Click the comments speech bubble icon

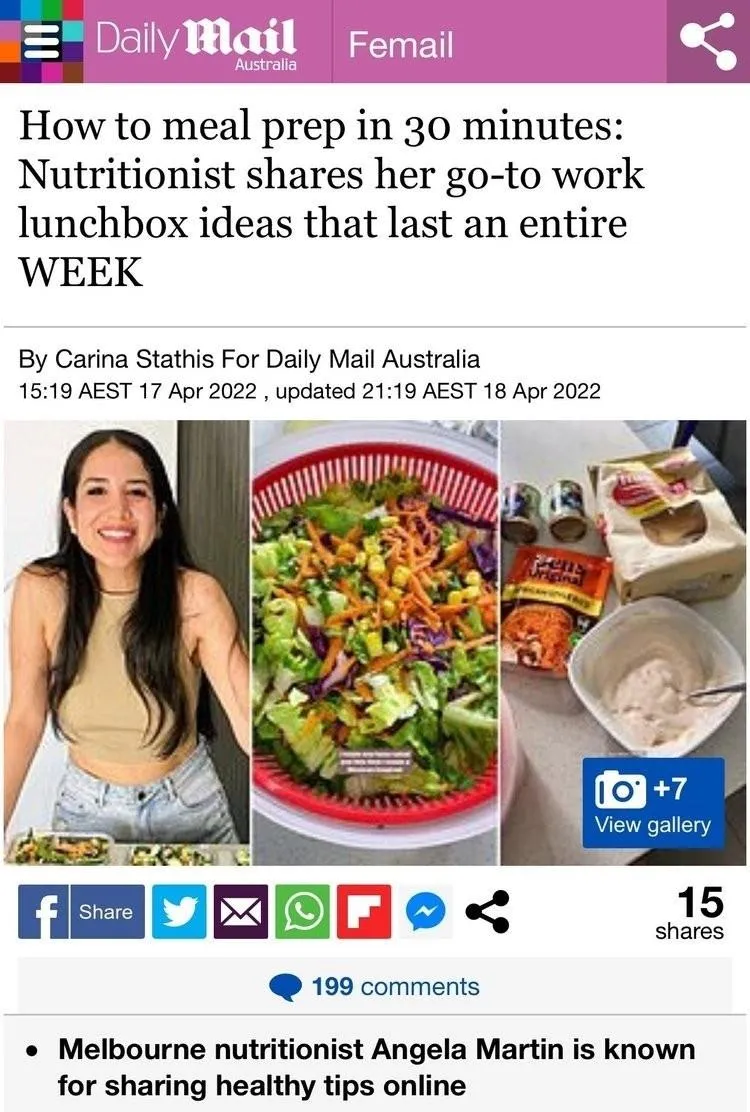click(x=286, y=986)
